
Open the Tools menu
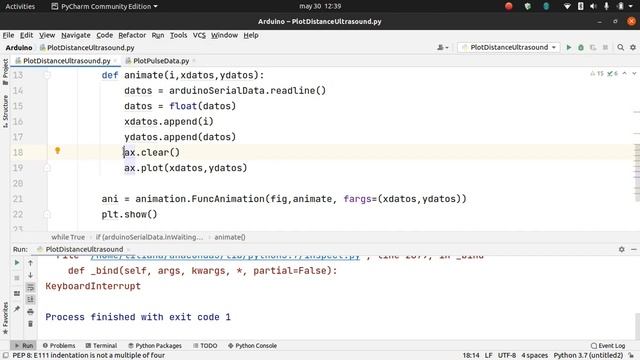(178, 35)
